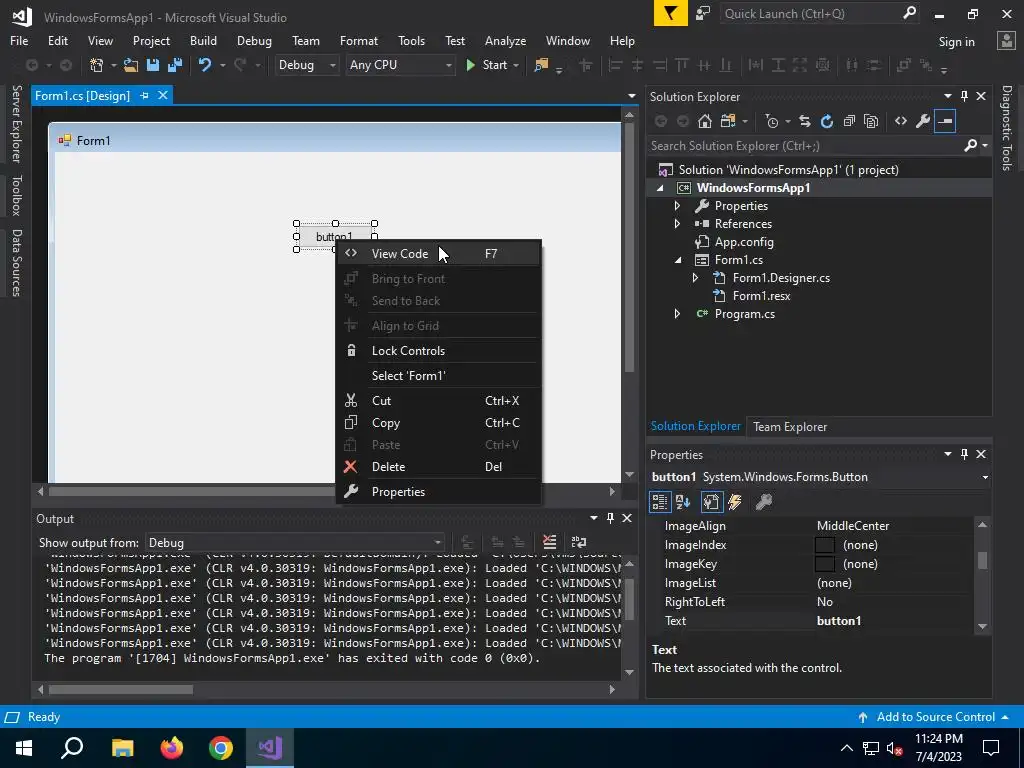Screen dimensions: 1024x768
Task: Collapse the Form1.cs node
Action: pos(679,260)
